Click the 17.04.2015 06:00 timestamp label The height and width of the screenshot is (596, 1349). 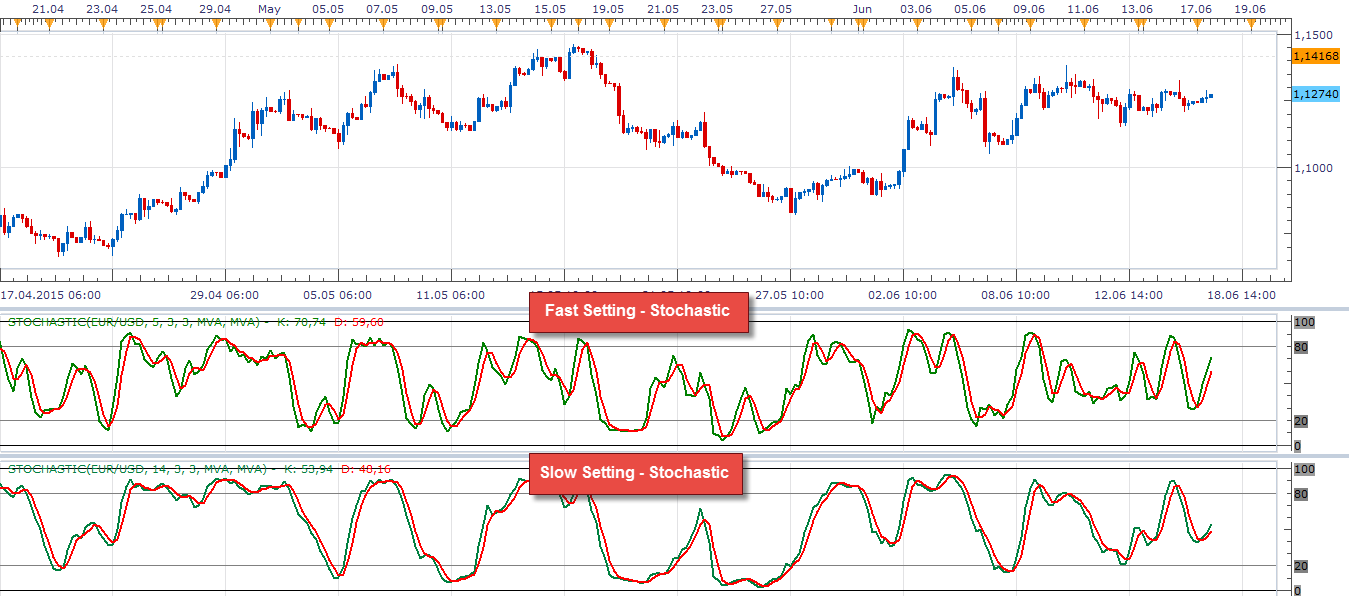(x=50, y=295)
